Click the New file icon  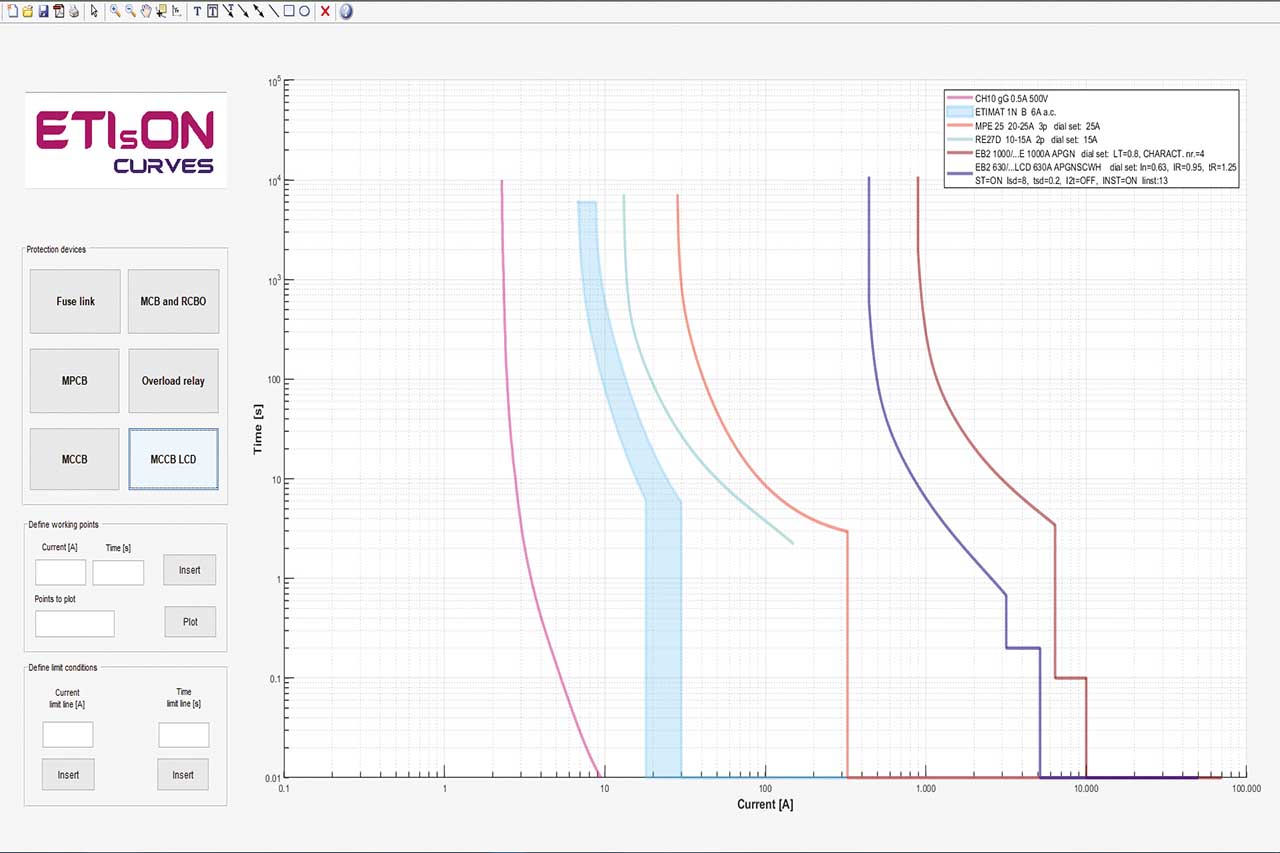[x=12, y=11]
